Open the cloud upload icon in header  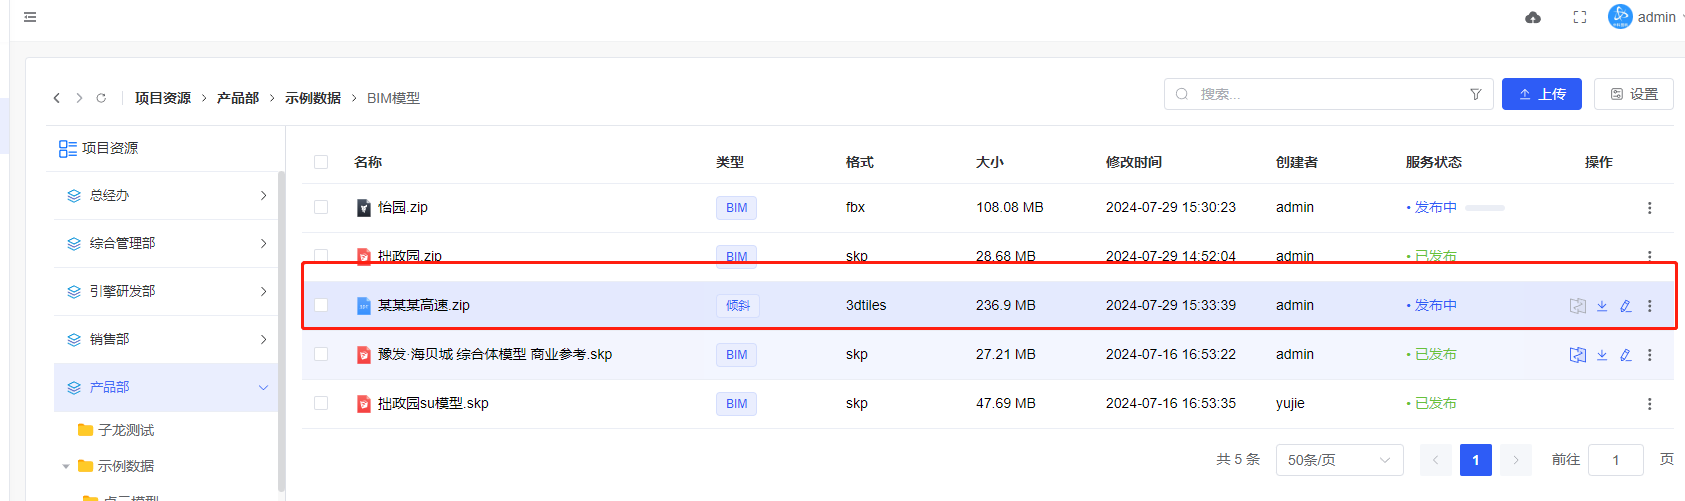[x=1532, y=17]
